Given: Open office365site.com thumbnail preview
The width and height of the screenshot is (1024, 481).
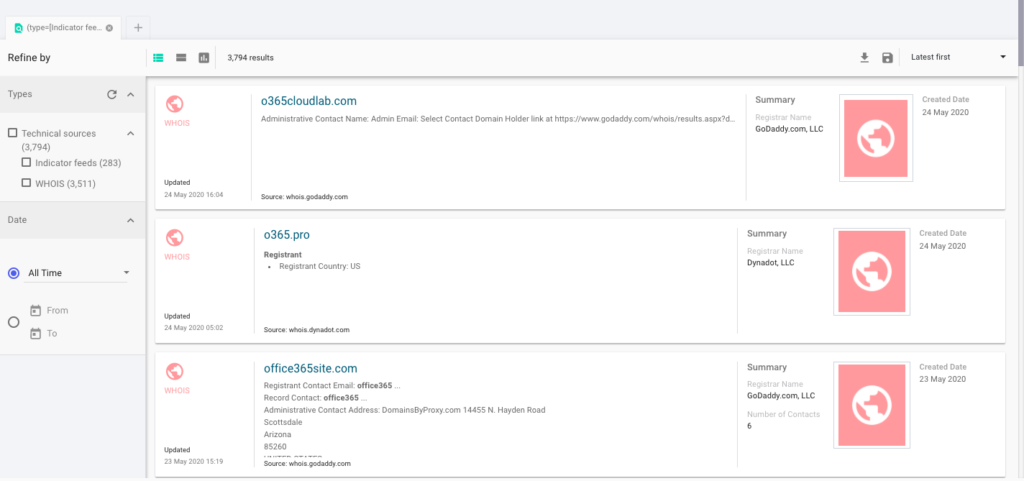Looking at the screenshot, I should 872,405.
